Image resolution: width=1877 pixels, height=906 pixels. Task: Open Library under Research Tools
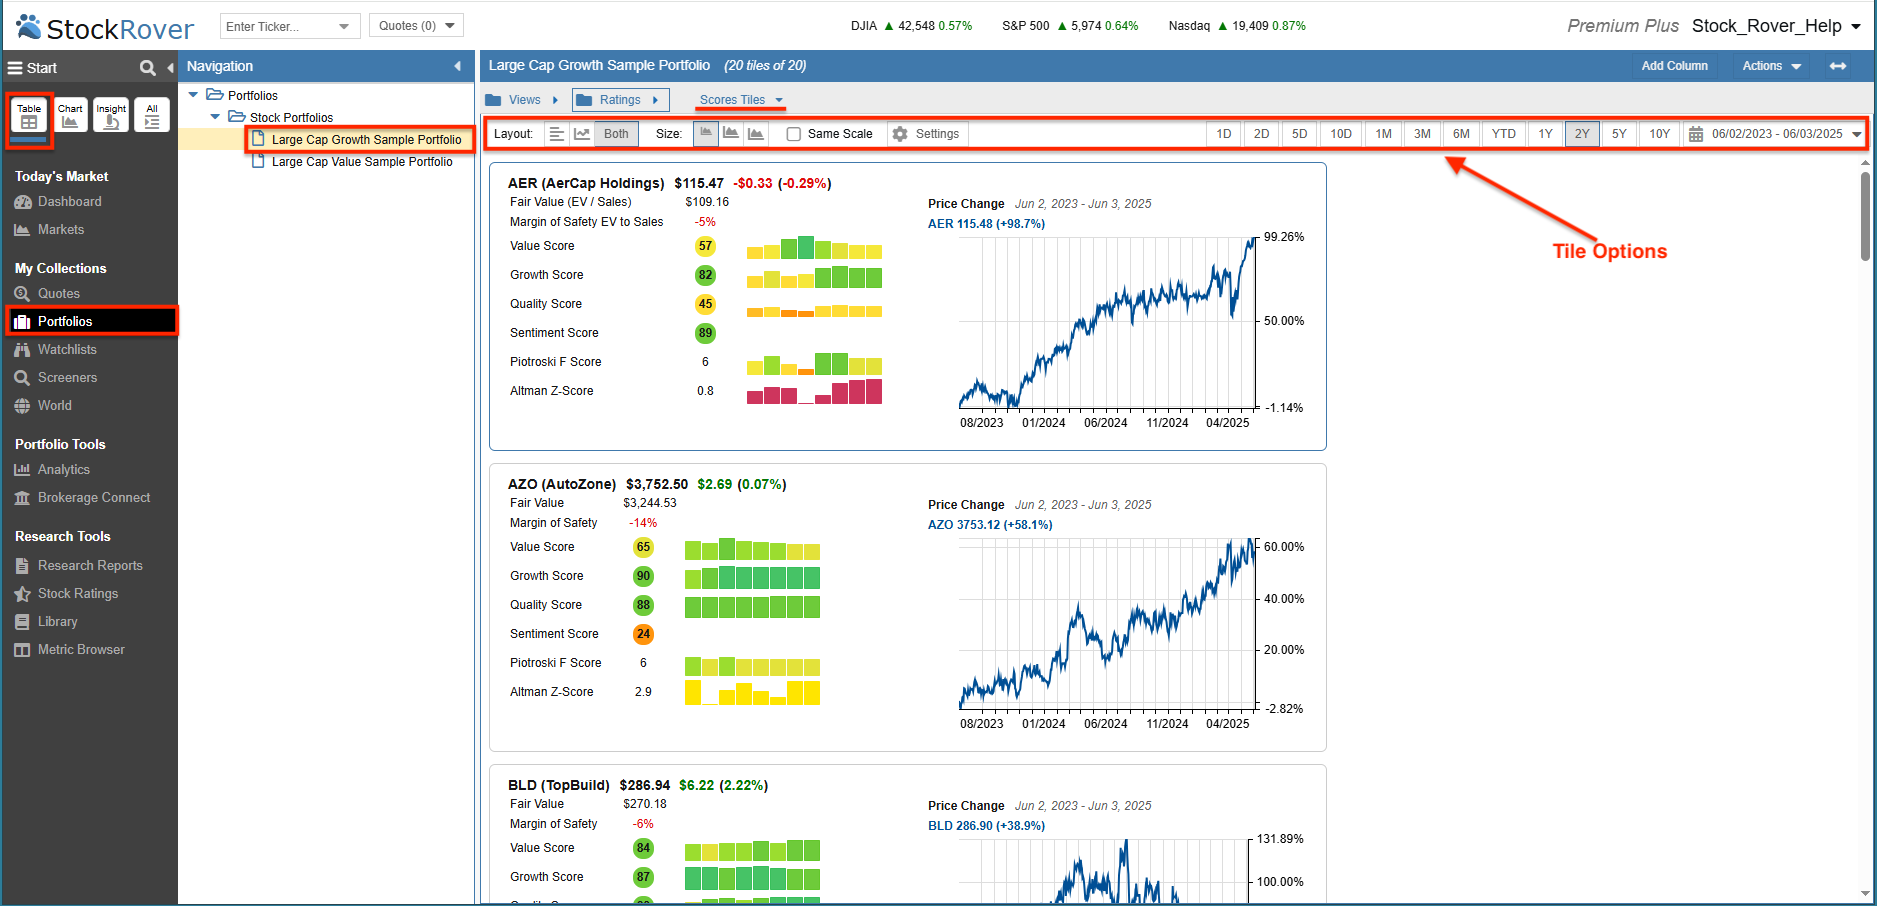[x=57, y=622]
